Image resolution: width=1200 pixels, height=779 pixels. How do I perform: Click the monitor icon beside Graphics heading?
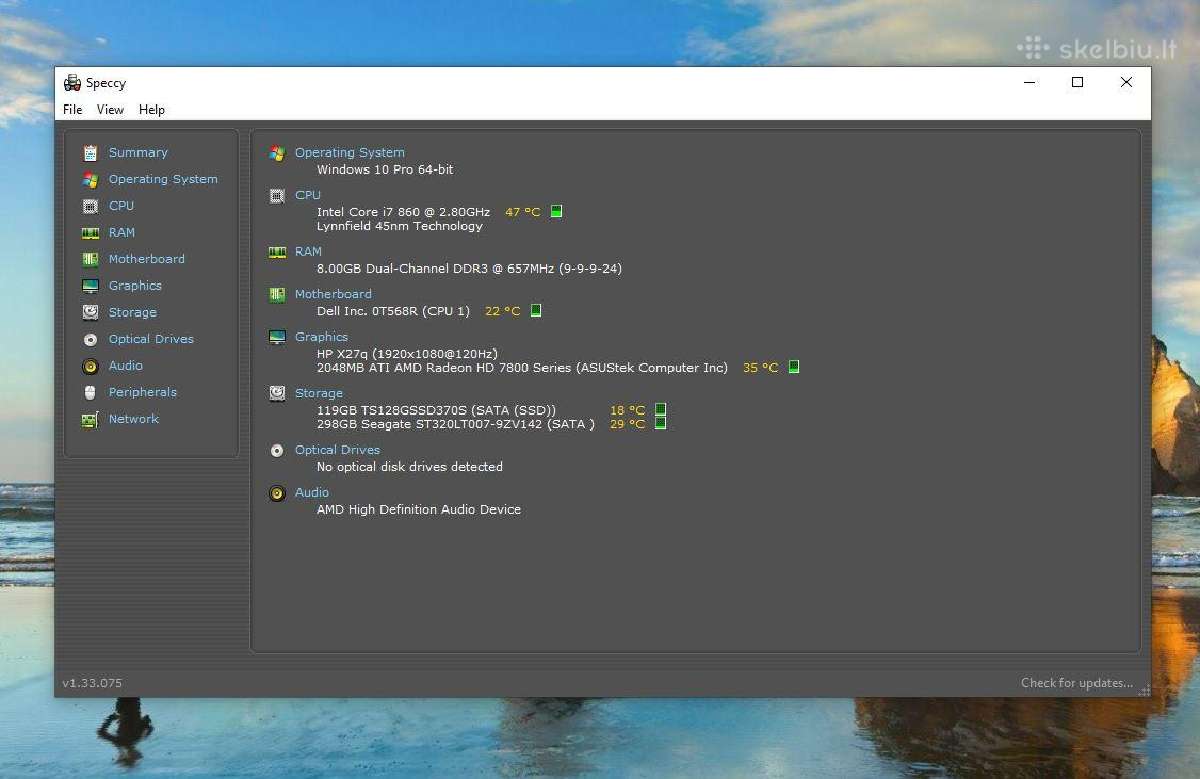[277, 337]
